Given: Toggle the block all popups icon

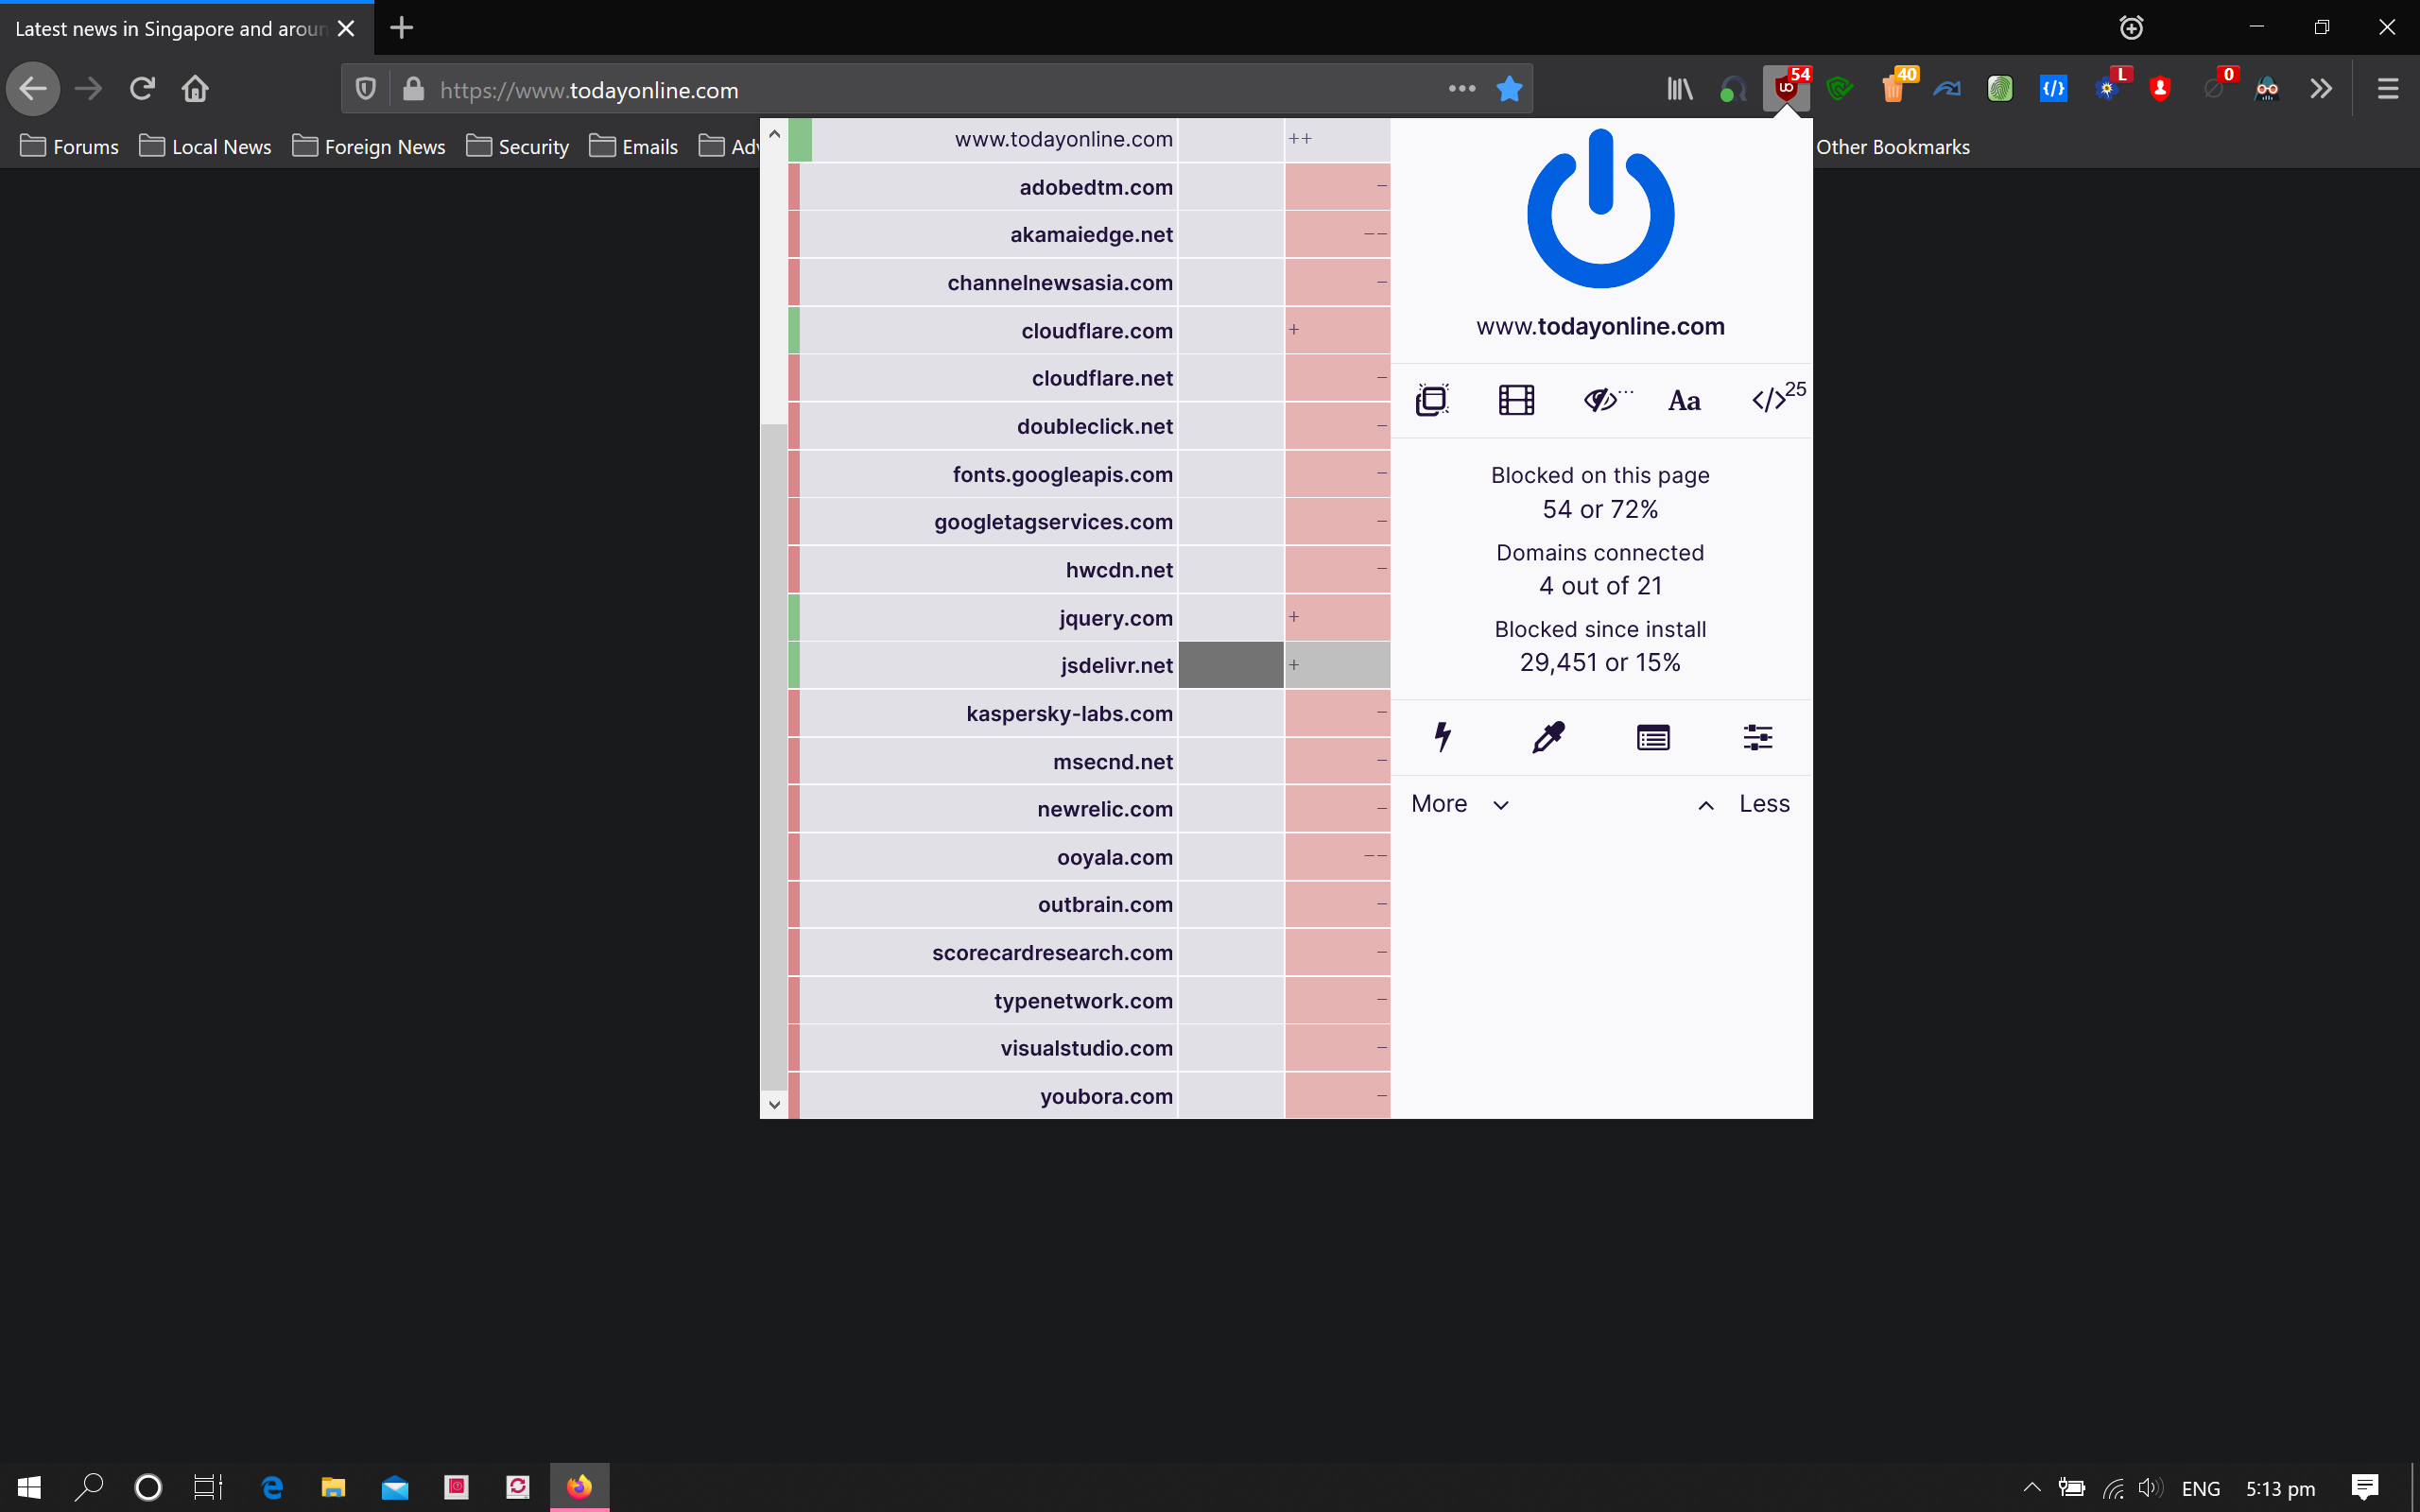Looking at the screenshot, I should click(x=1432, y=400).
